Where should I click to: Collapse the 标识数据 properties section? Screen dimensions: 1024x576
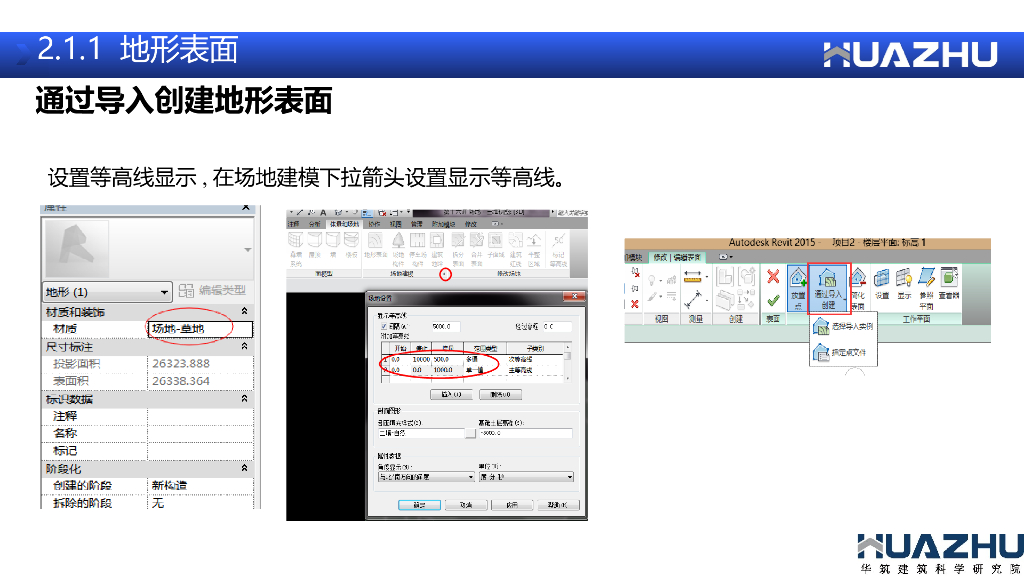pyautogui.click(x=244, y=398)
